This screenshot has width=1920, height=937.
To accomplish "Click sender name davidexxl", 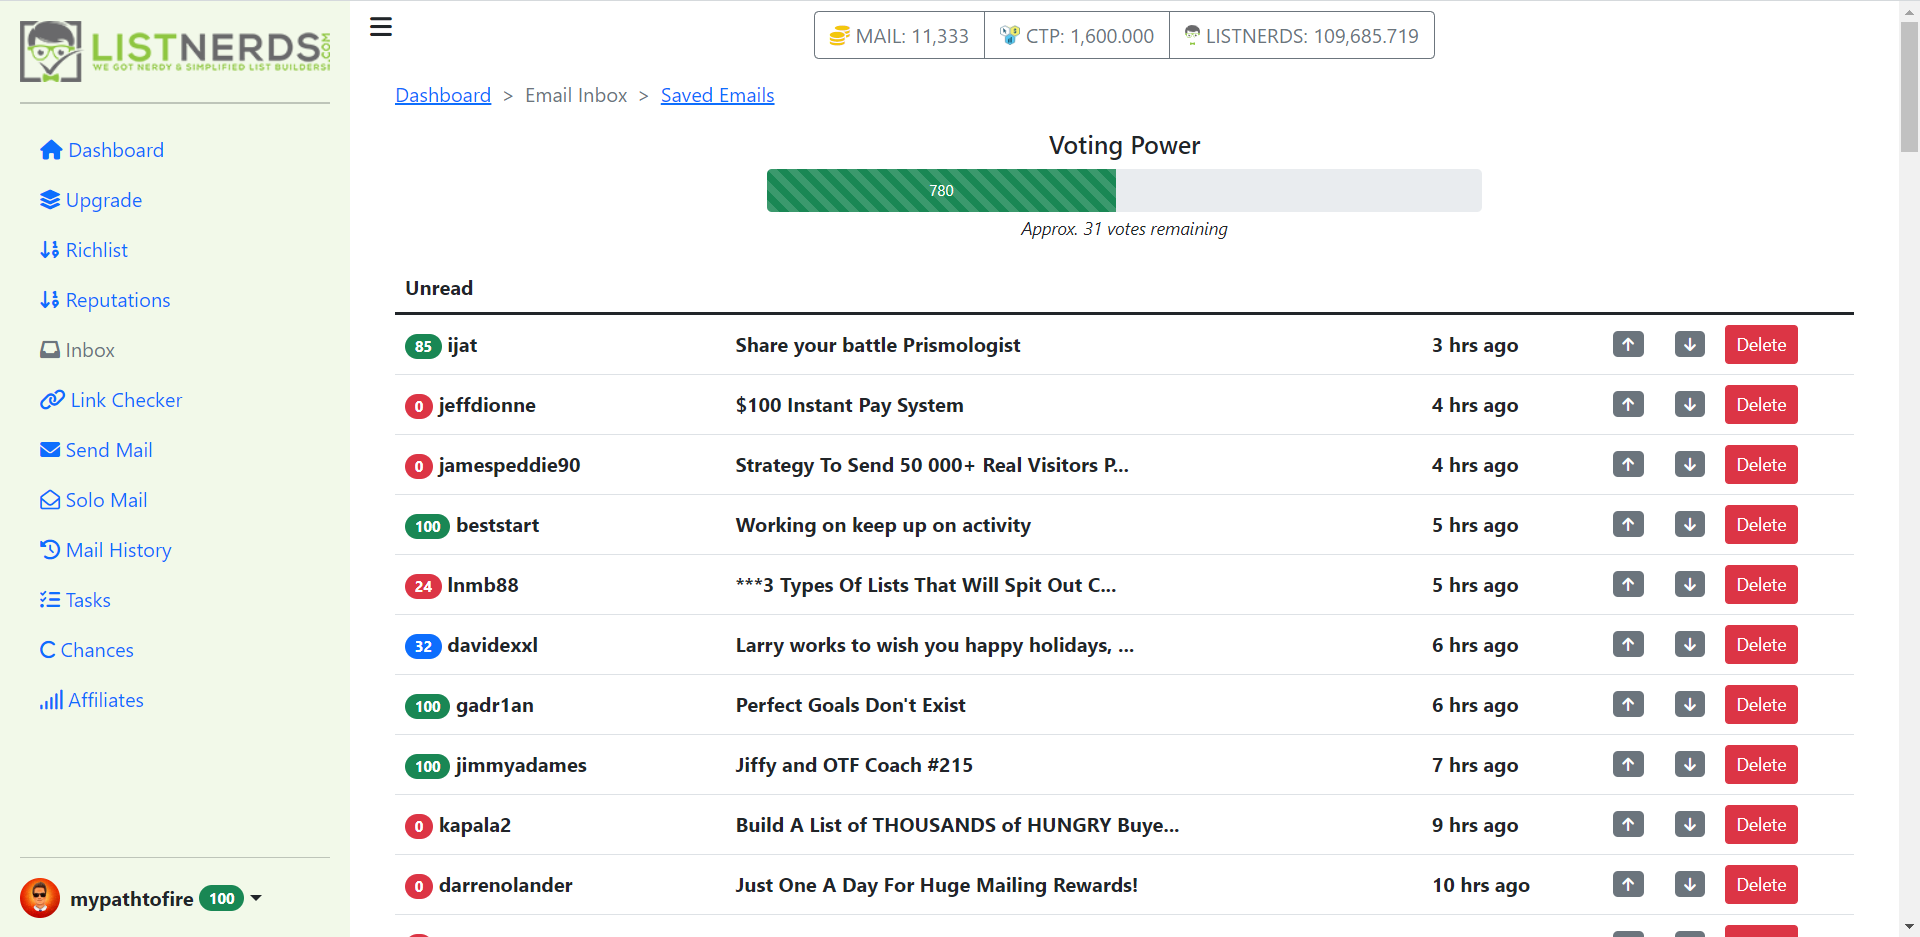I will 493,645.
